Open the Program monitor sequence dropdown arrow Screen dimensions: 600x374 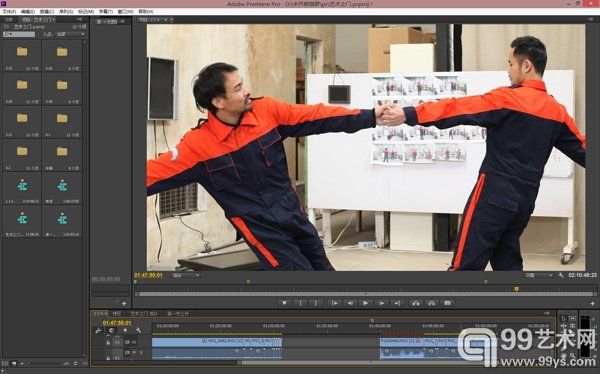coord(165,20)
